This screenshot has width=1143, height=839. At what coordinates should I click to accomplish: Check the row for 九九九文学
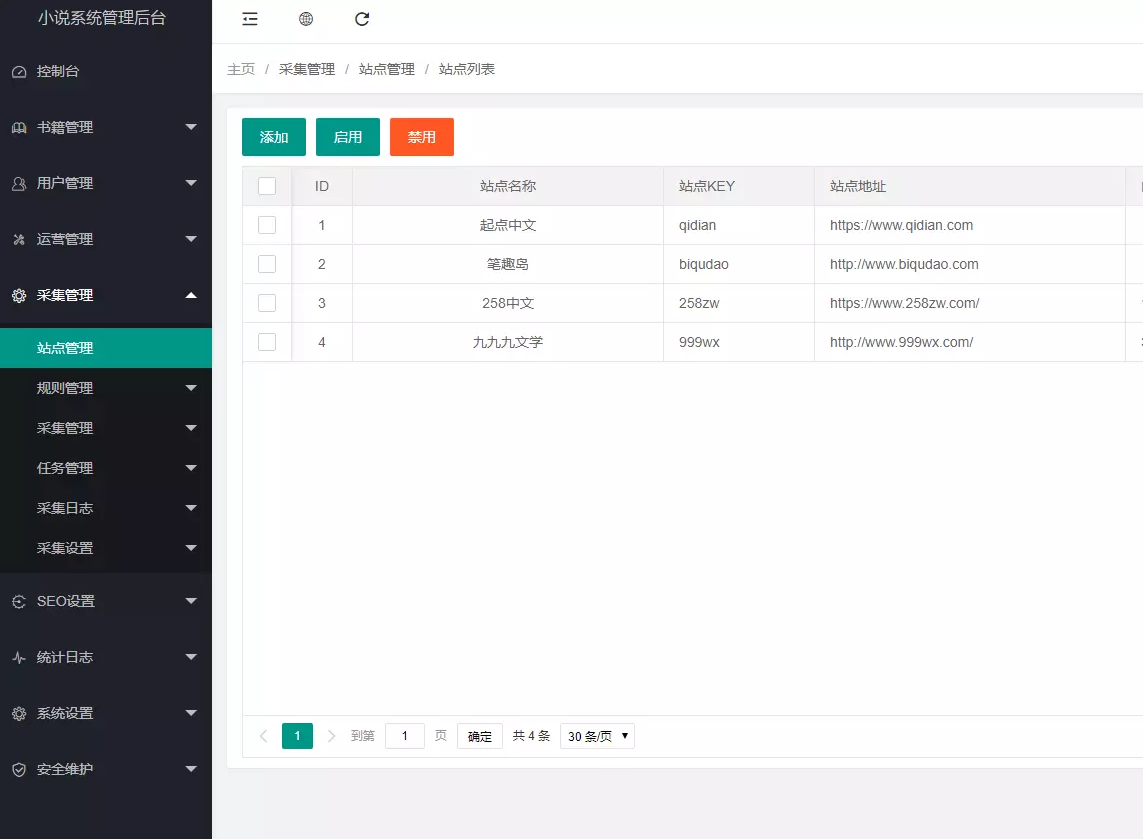point(267,342)
